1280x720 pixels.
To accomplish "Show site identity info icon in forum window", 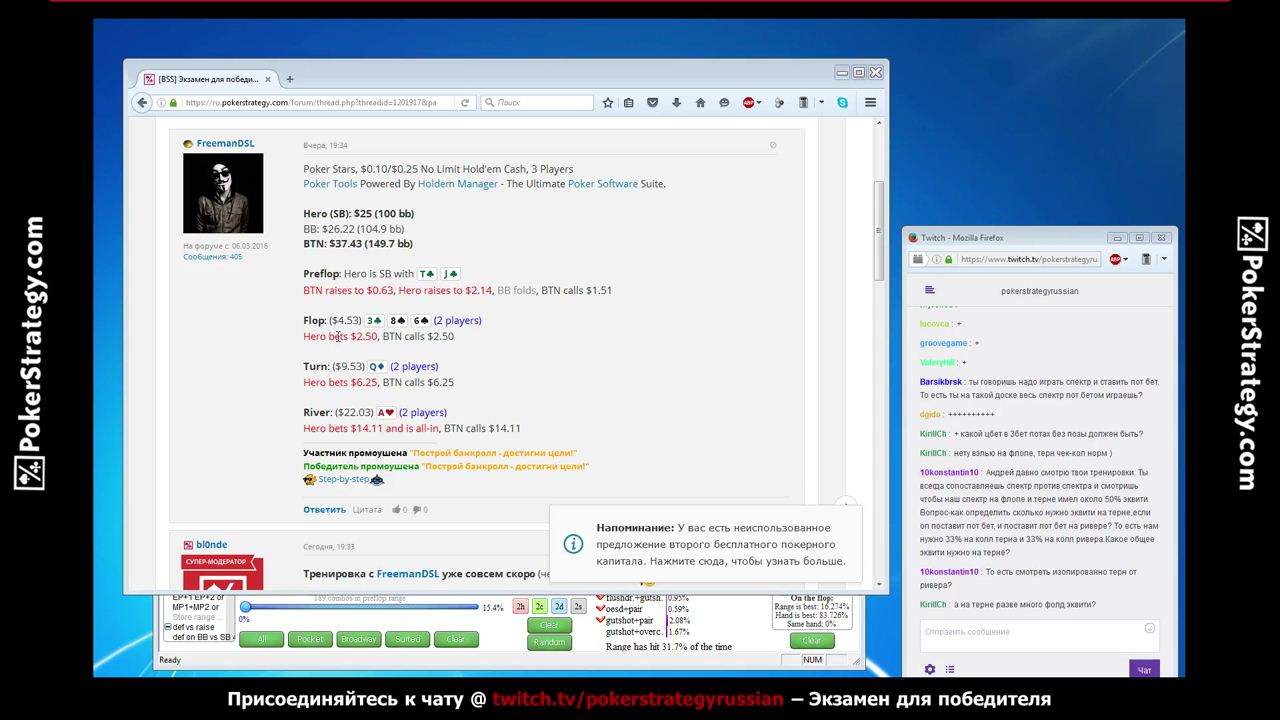I will pos(162,102).
